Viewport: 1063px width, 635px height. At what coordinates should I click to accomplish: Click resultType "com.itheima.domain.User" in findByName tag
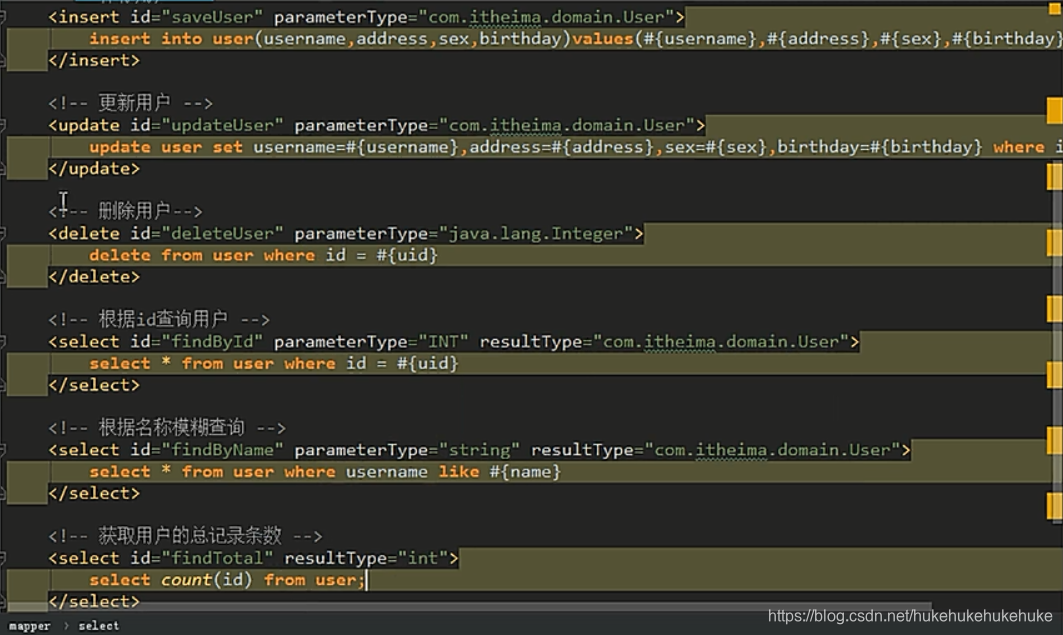[773, 450]
